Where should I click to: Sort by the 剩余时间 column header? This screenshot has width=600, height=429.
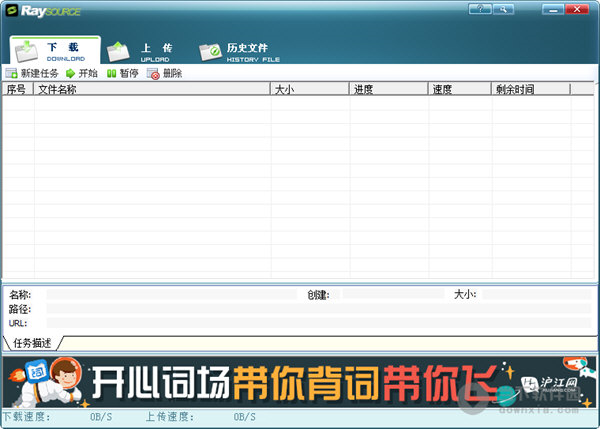point(531,89)
